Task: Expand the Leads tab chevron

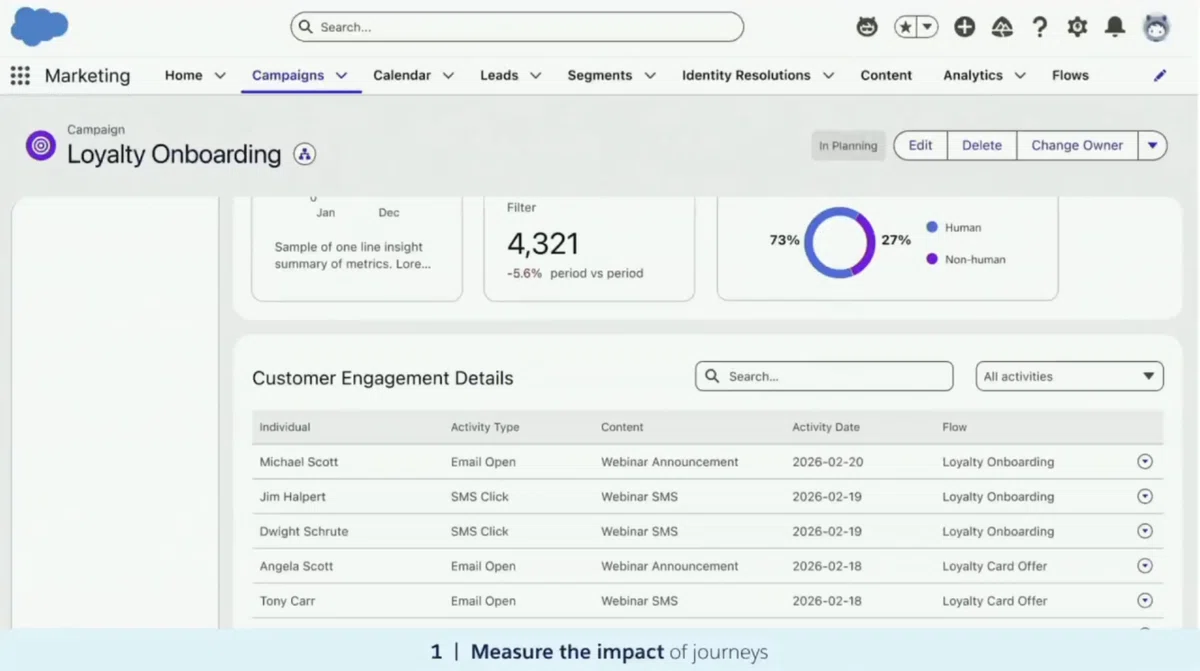Action: point(535,75)
